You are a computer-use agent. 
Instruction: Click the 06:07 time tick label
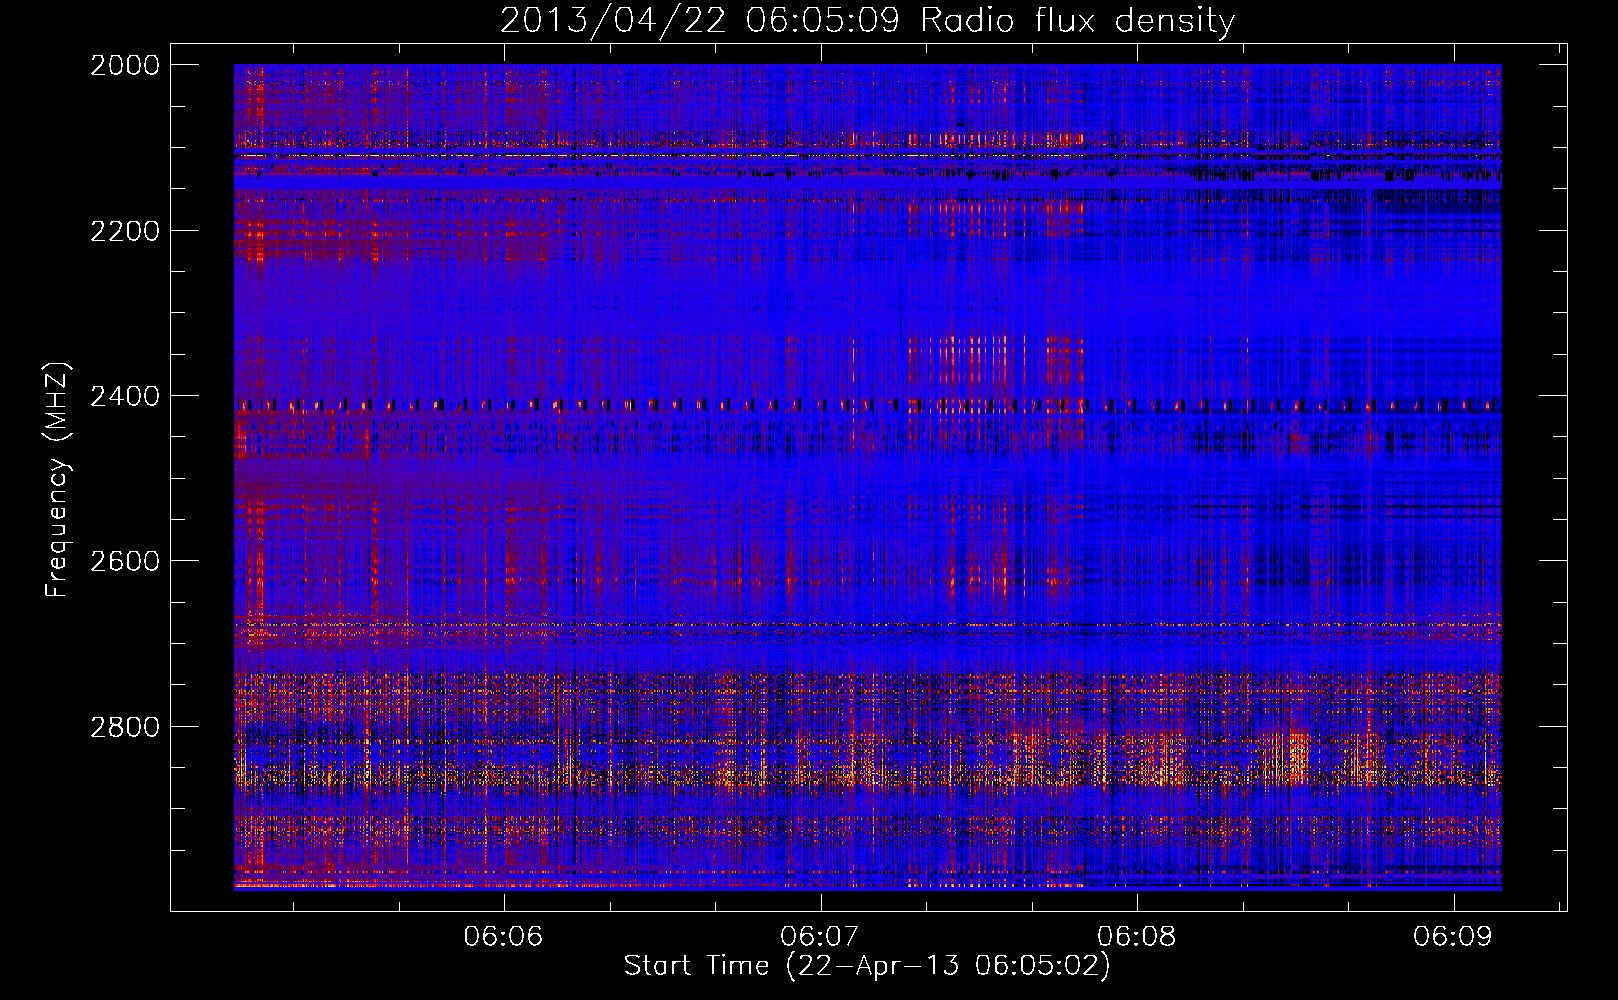point(820,936)
